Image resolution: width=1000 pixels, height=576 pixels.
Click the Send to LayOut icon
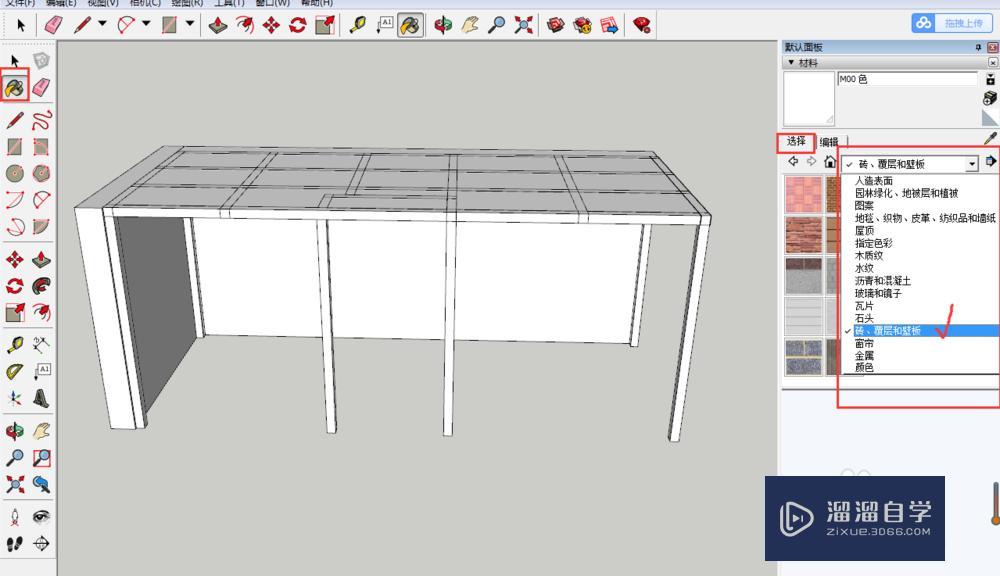[609, 25]
